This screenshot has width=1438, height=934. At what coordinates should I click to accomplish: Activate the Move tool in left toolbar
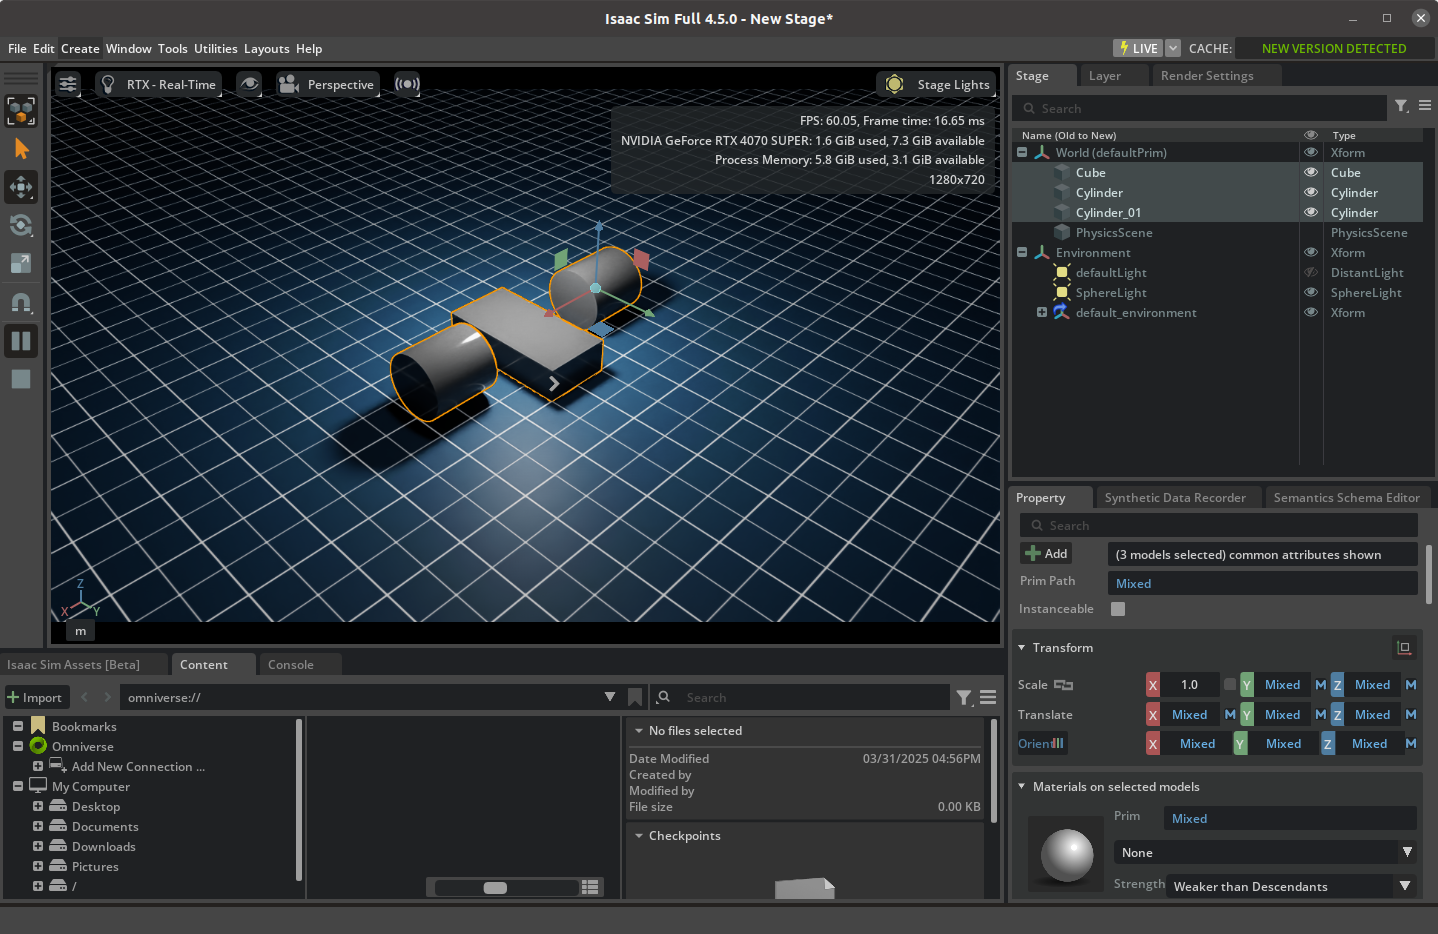(x=21, y=187)
